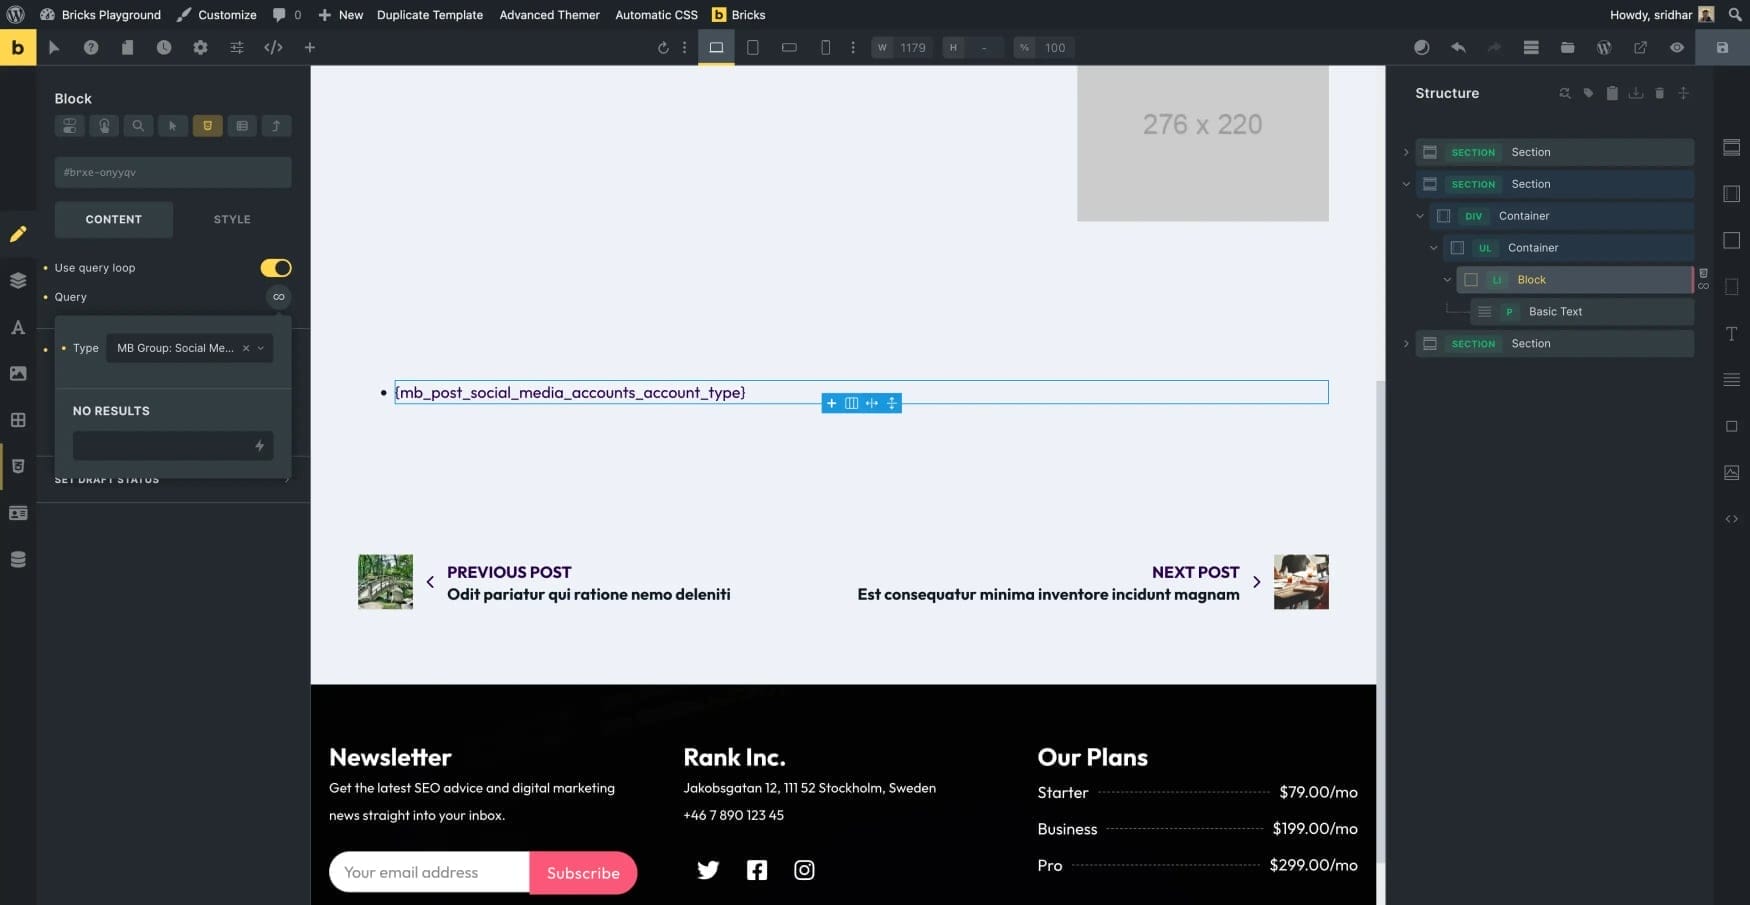The image size is (1750, 905).
Task: Switch to the STYLE tab
Action: click(x=232, y=220)
